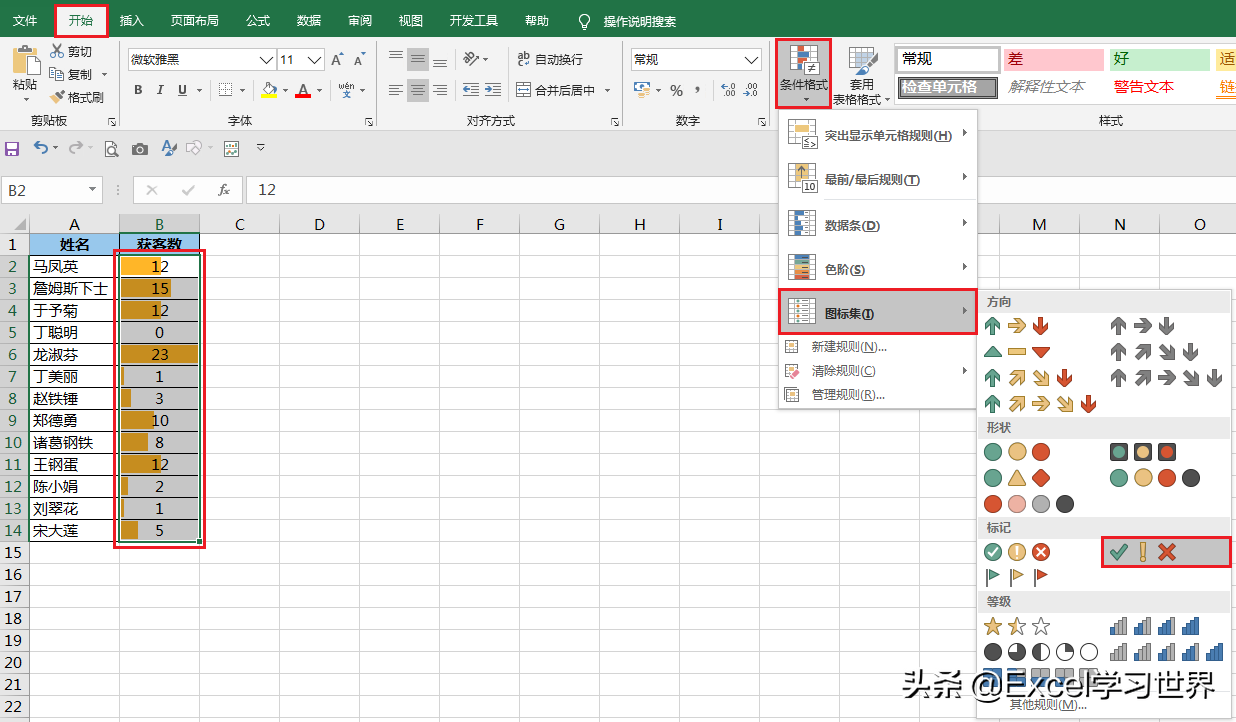Screen dimensions: 1236x722
Task: Open the Top/Bottom Rules (最前/最后规则) submenu
Action: [878, 179]
